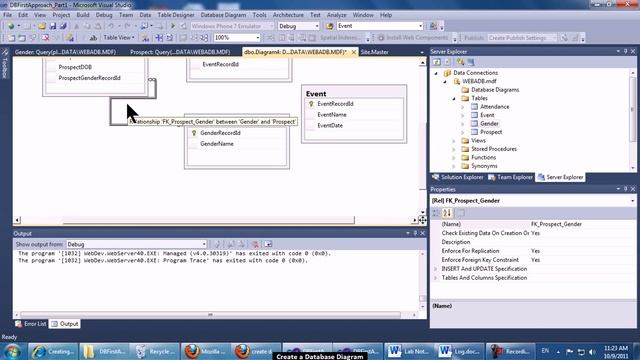
Task: Click the Save icon in toolbar
Action: 53,26
